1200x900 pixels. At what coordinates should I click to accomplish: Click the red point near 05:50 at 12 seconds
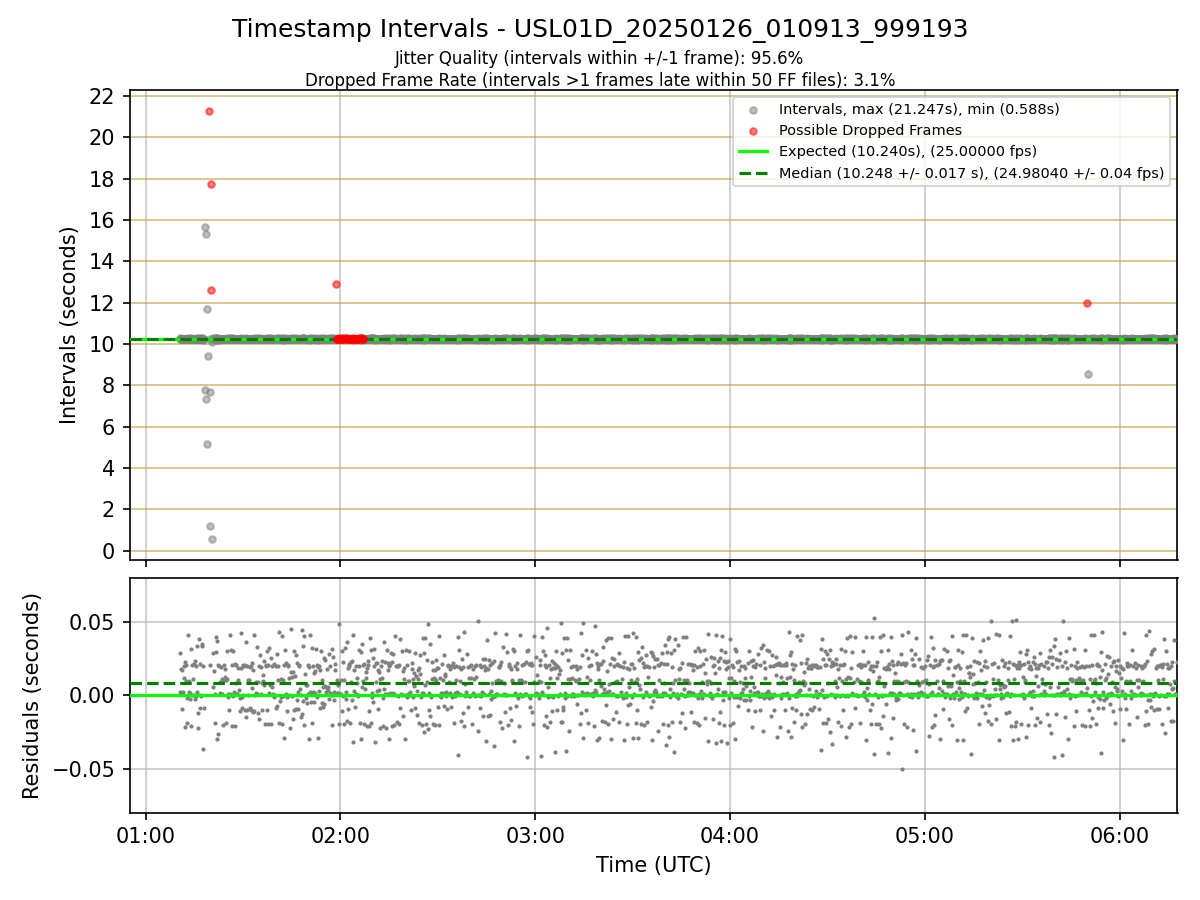[x=1087, y=303]
